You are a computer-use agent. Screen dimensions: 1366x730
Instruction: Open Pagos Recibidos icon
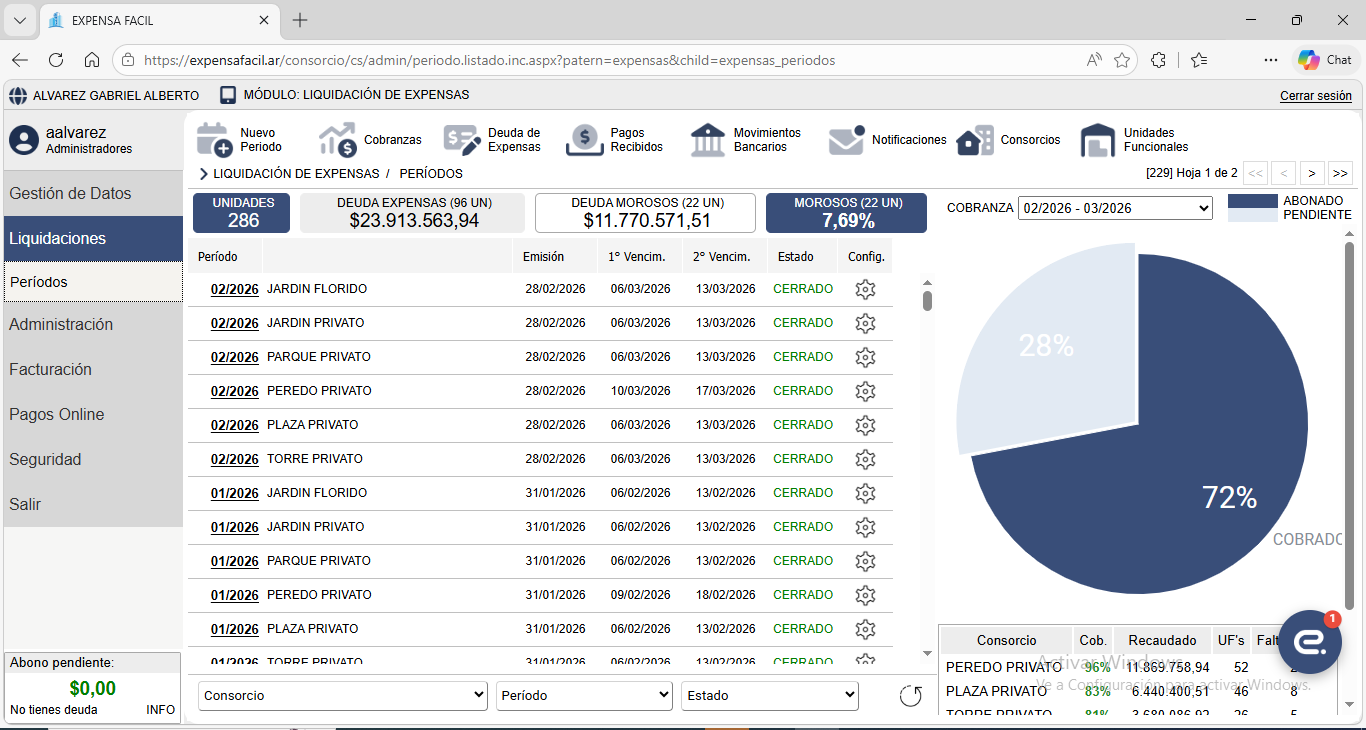(585, 140)
